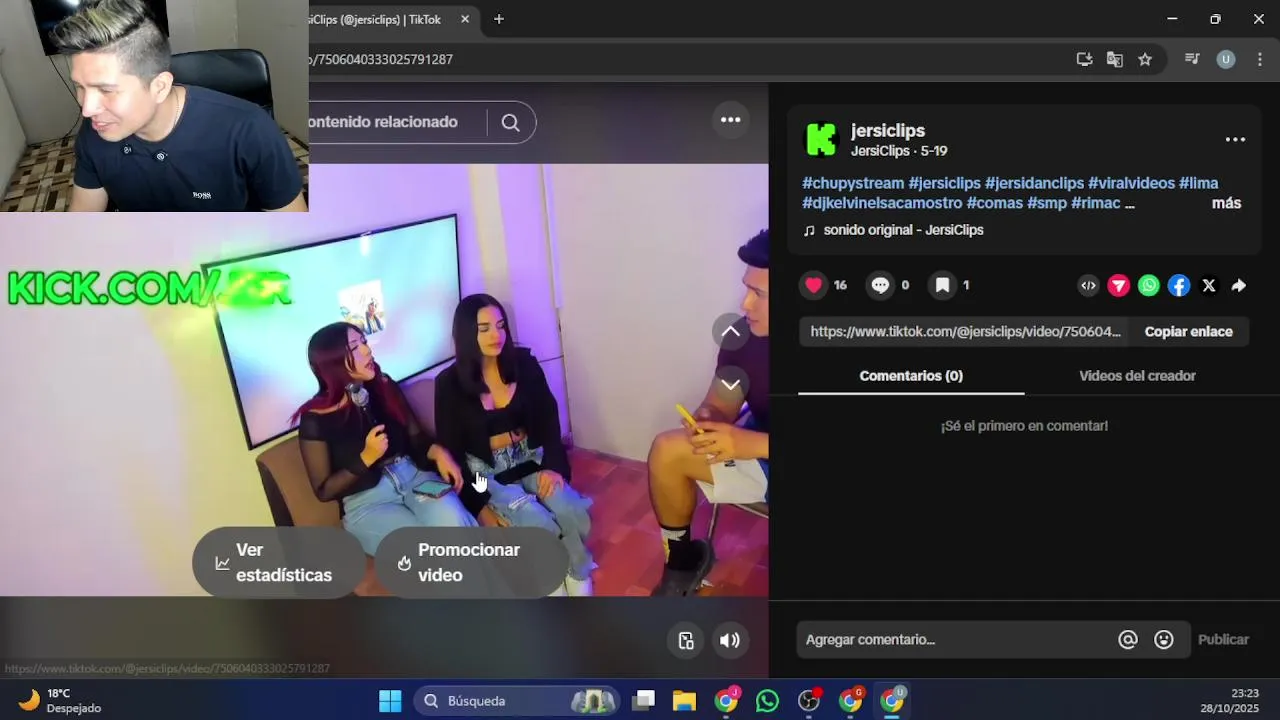The image size is (1280, 720).
Task: Open the jersiclips profile avatar
Action: (821, 140)
